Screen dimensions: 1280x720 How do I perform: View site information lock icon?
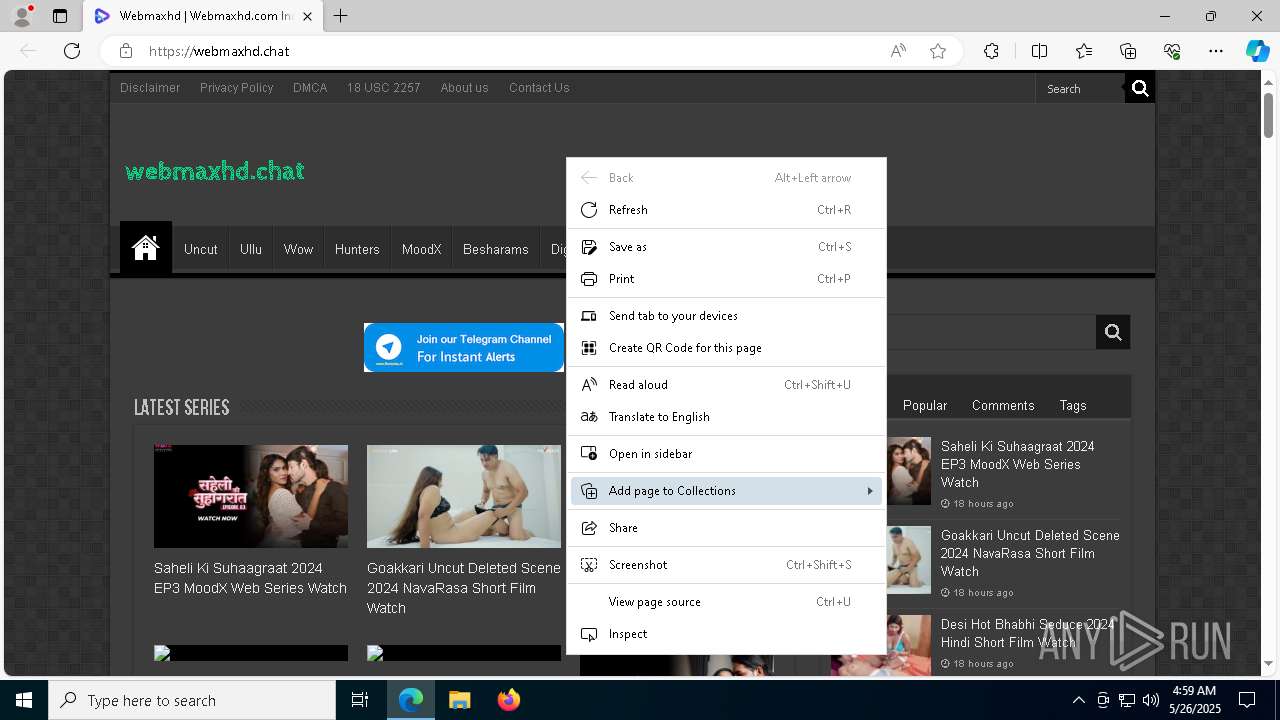tap(125, 51)
